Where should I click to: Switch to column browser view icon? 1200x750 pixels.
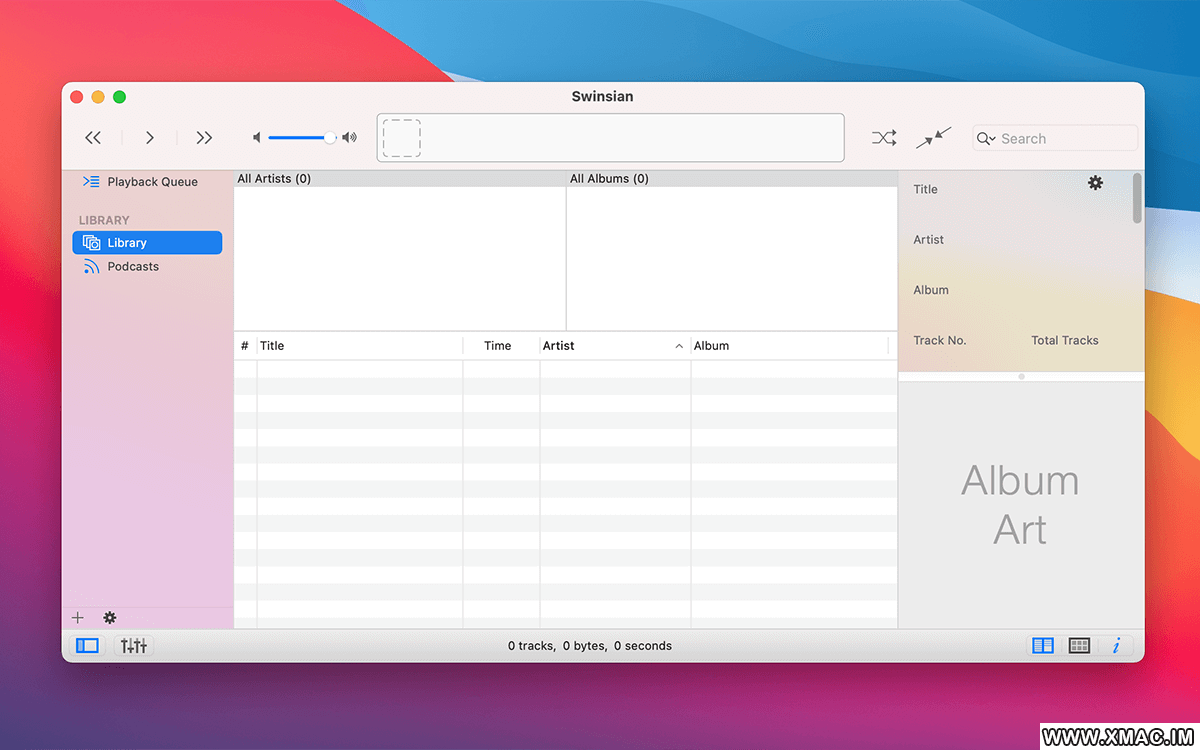point(1042,646)
